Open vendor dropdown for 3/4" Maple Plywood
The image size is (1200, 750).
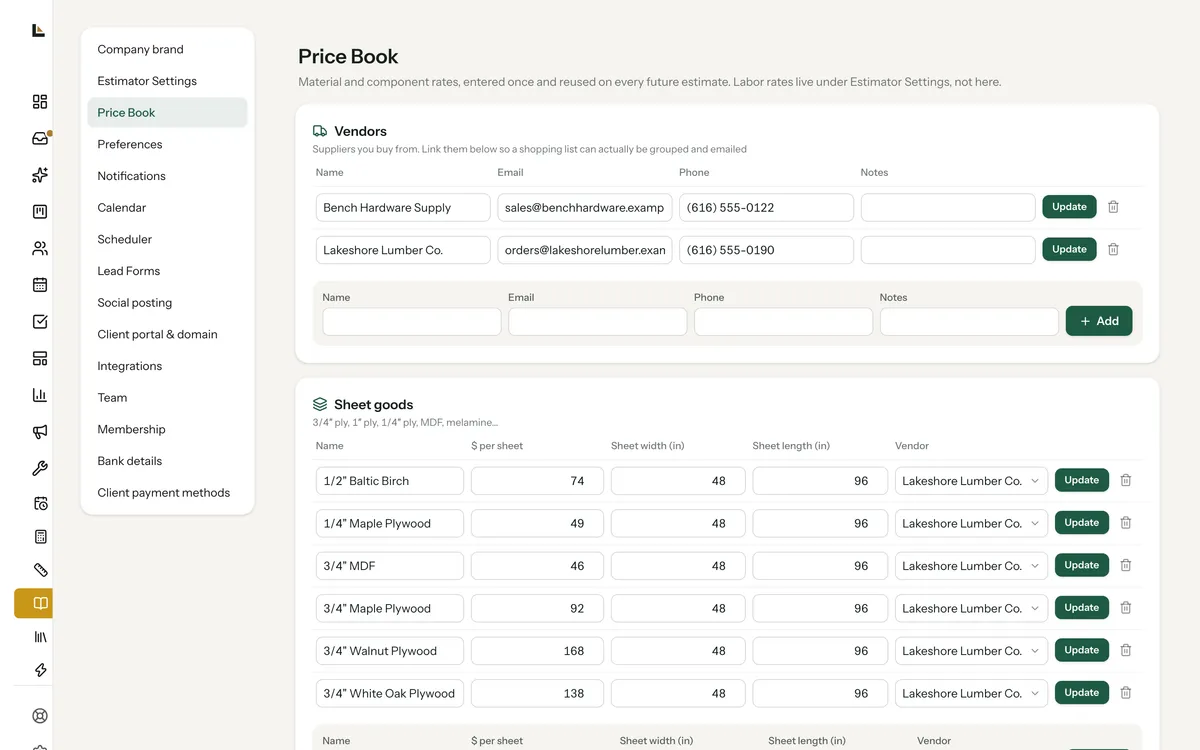click(x=971, y=608)
